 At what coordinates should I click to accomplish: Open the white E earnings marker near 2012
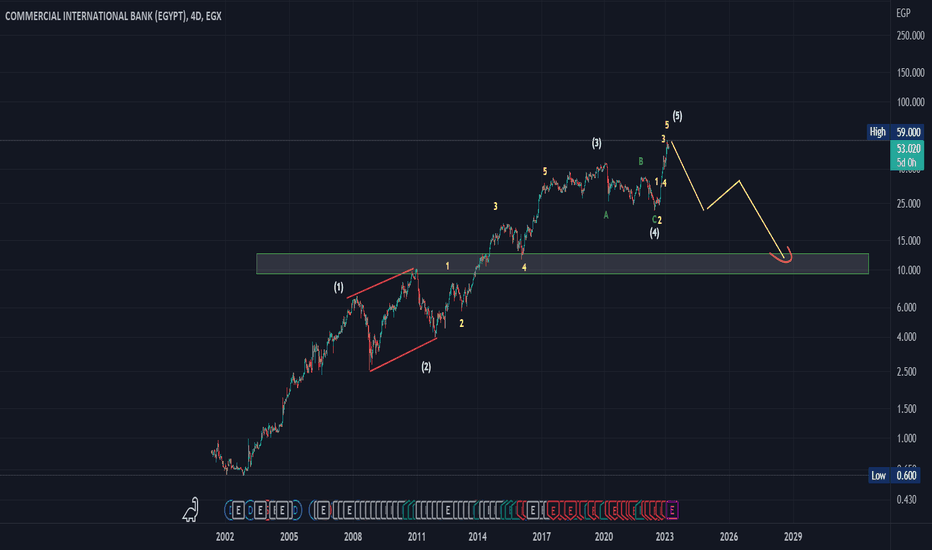tap(448, 510)
